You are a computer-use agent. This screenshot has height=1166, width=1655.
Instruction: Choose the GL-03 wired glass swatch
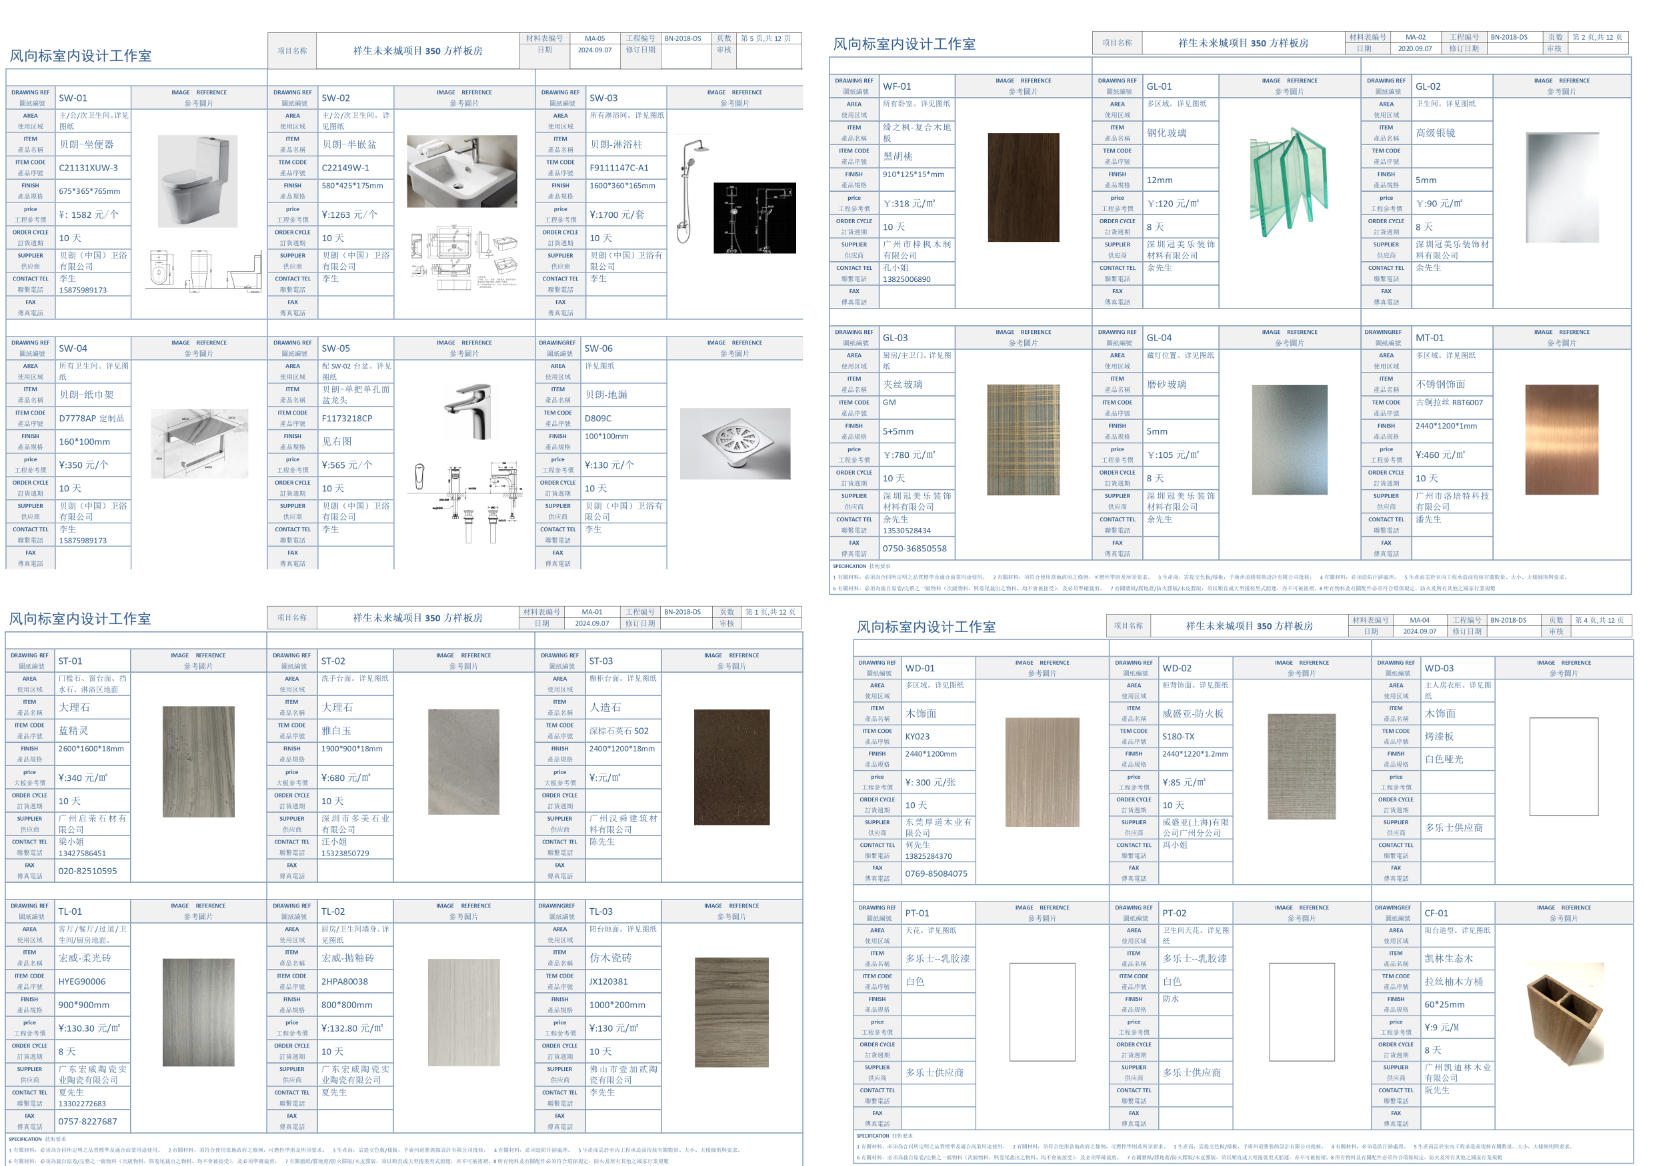point(1022,440)
